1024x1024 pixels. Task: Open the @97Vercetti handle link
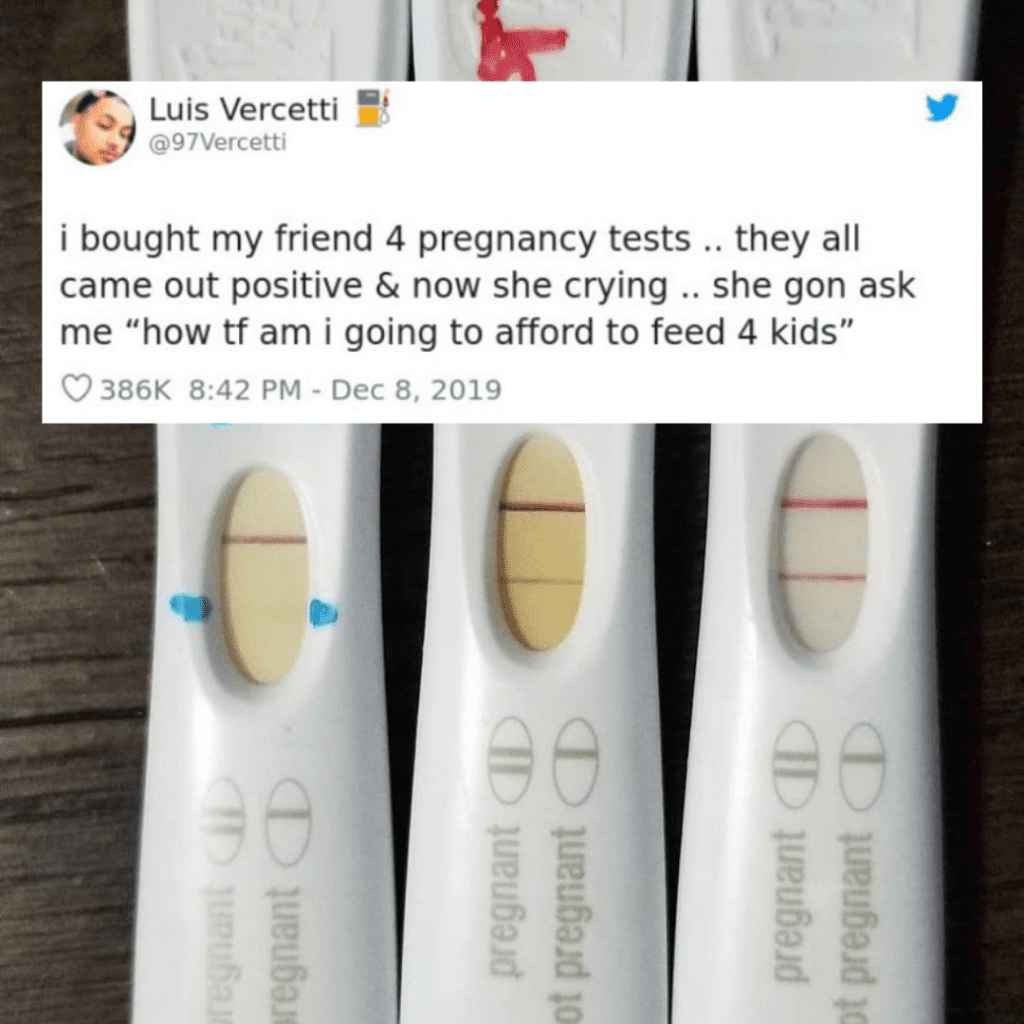tap(217, 142)
